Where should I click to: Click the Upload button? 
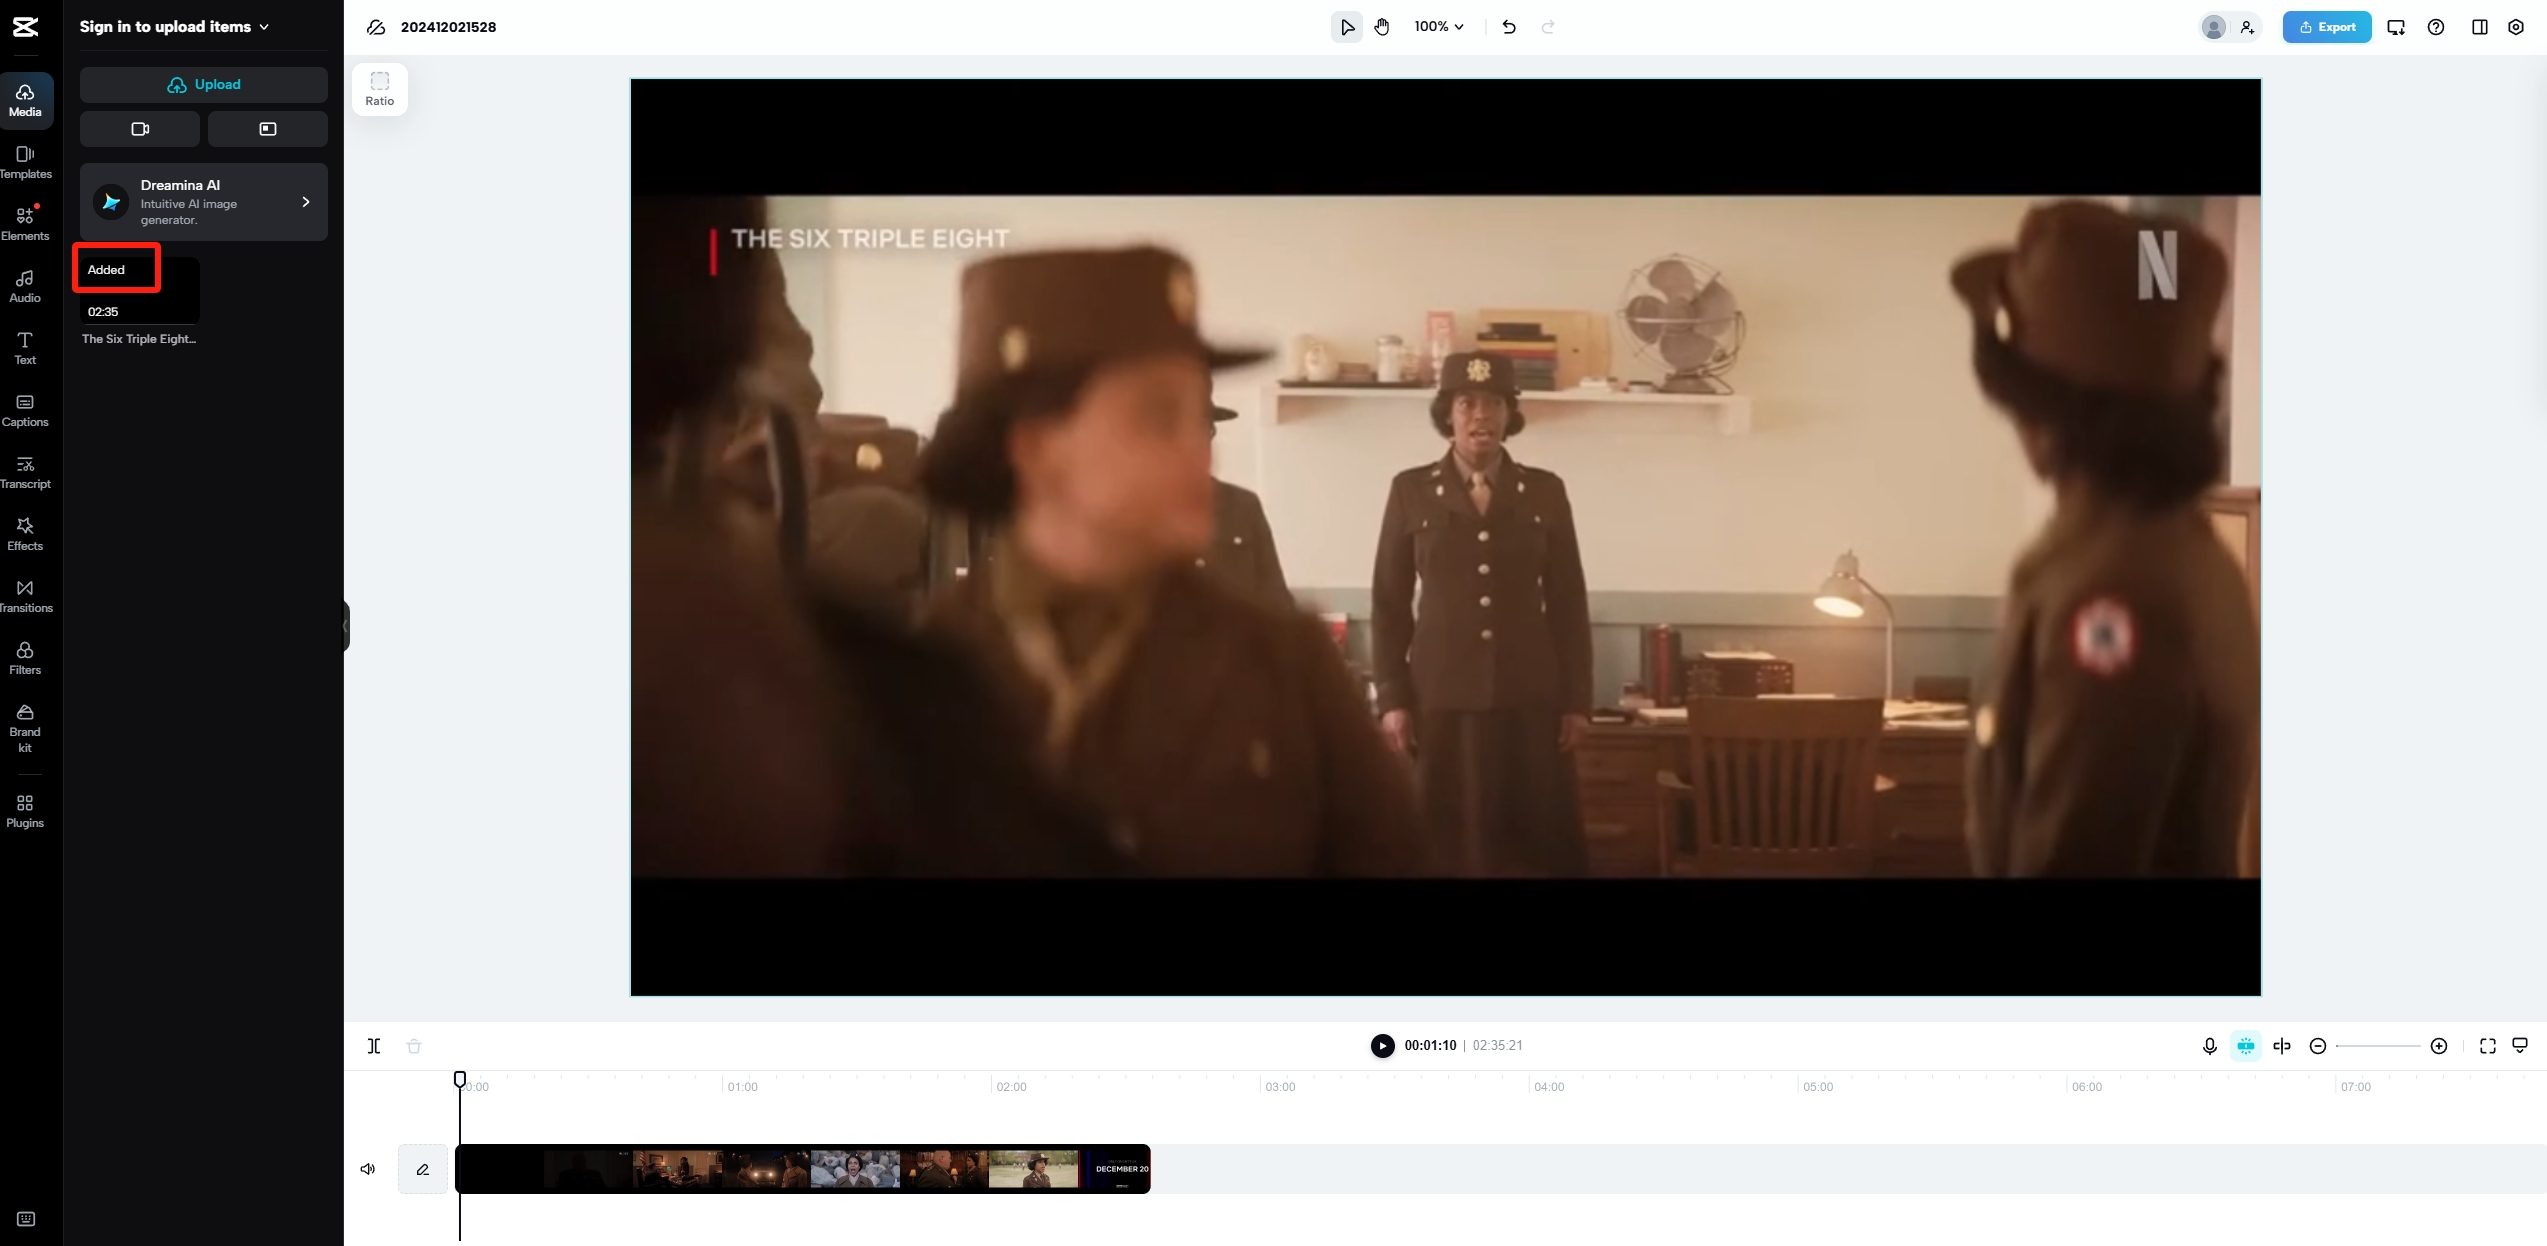[x=203, y=84]
